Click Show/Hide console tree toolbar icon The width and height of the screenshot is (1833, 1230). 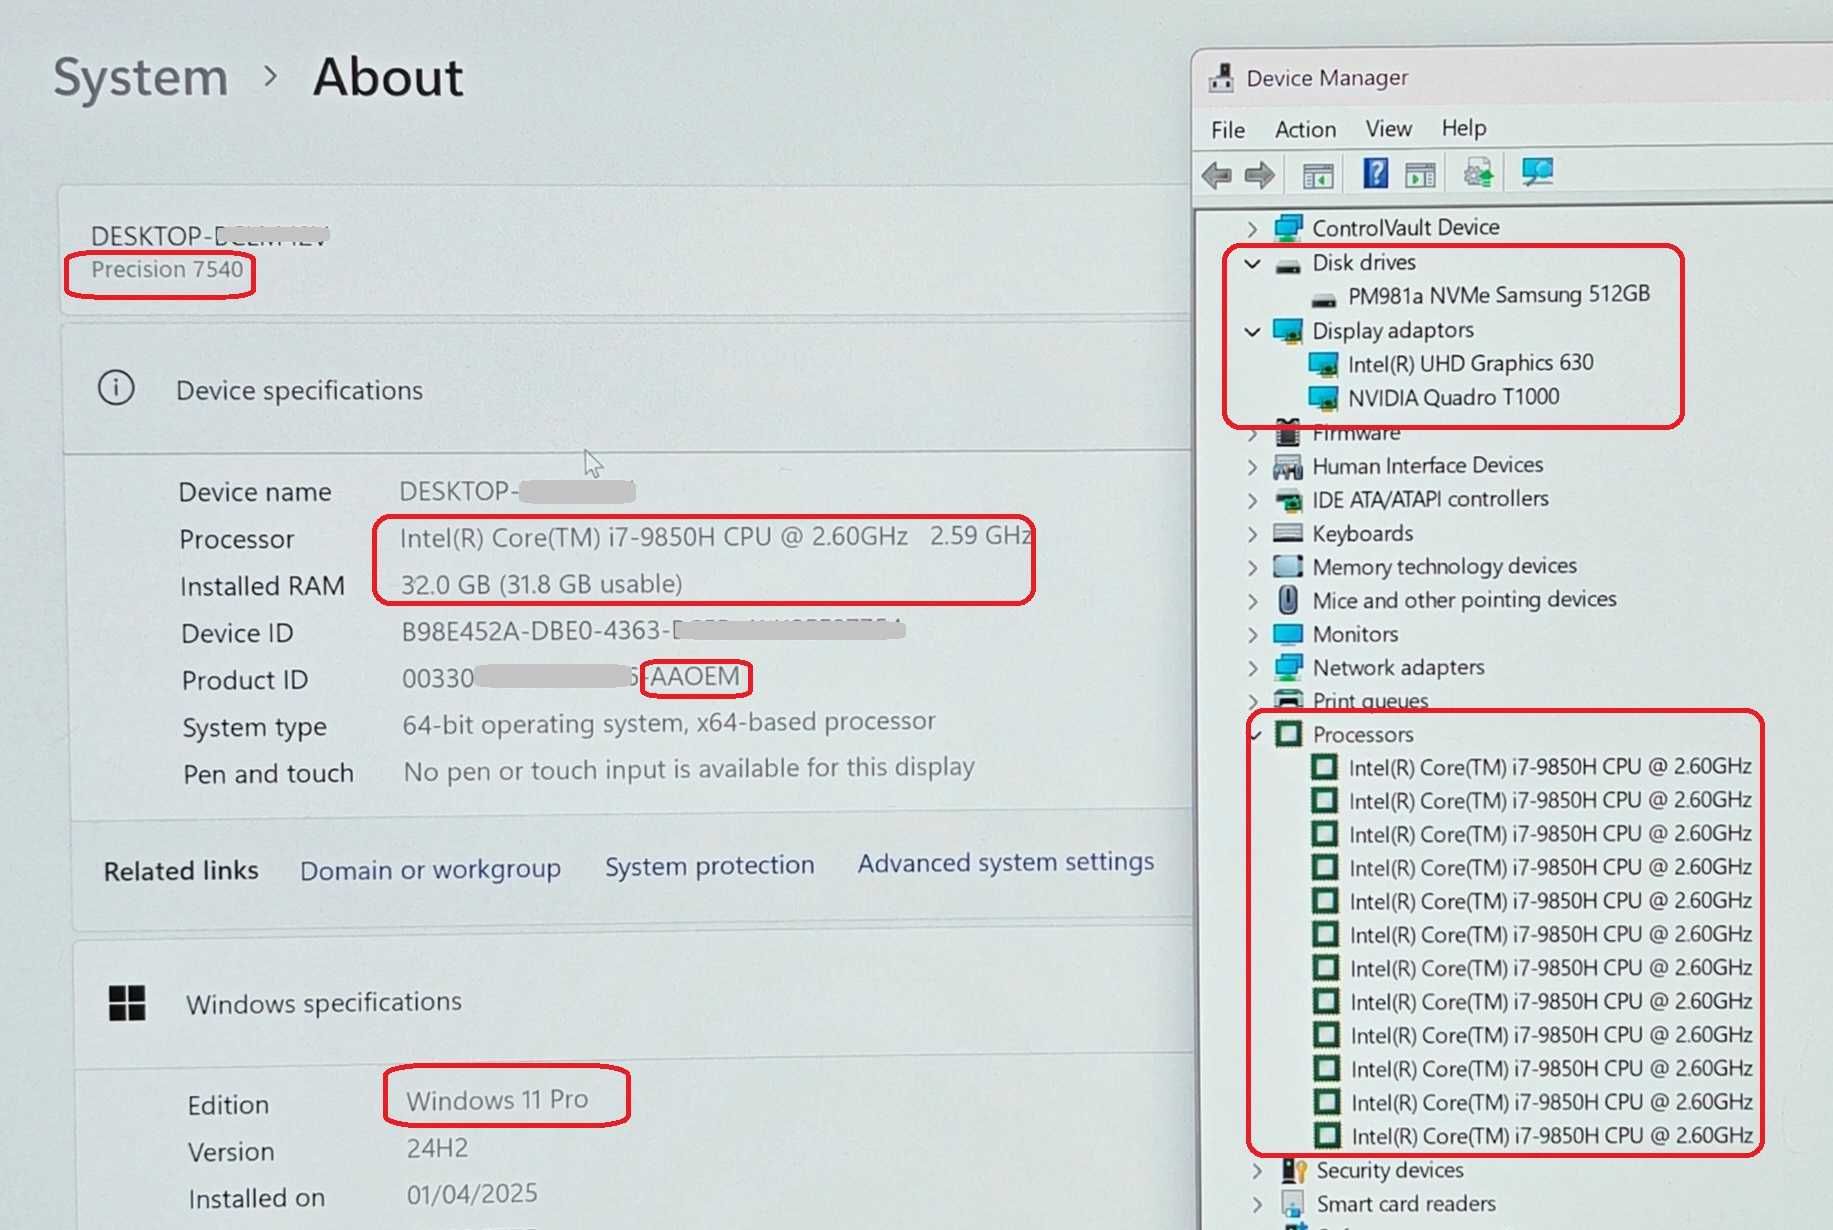[1318, 176]
